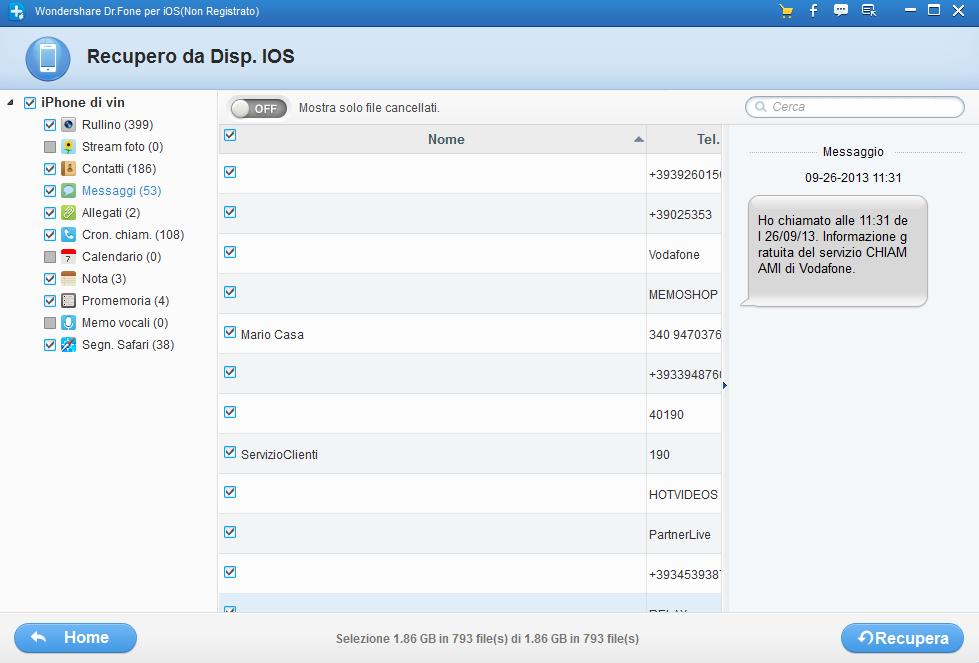Toggle the select-all checkbox in table header
Viewport: 979px width, 663px height.
click(230, 135)
